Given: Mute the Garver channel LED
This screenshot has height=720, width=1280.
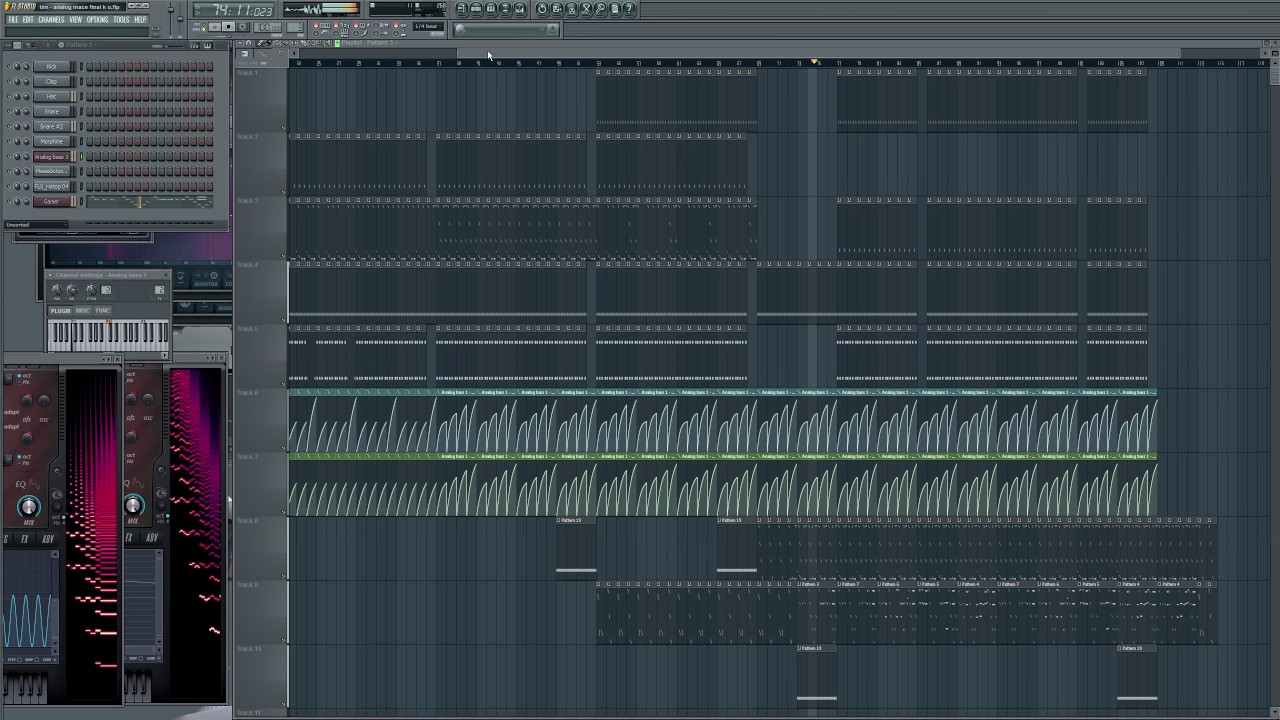Looking at the screenshot, I should tap(9, 201).
